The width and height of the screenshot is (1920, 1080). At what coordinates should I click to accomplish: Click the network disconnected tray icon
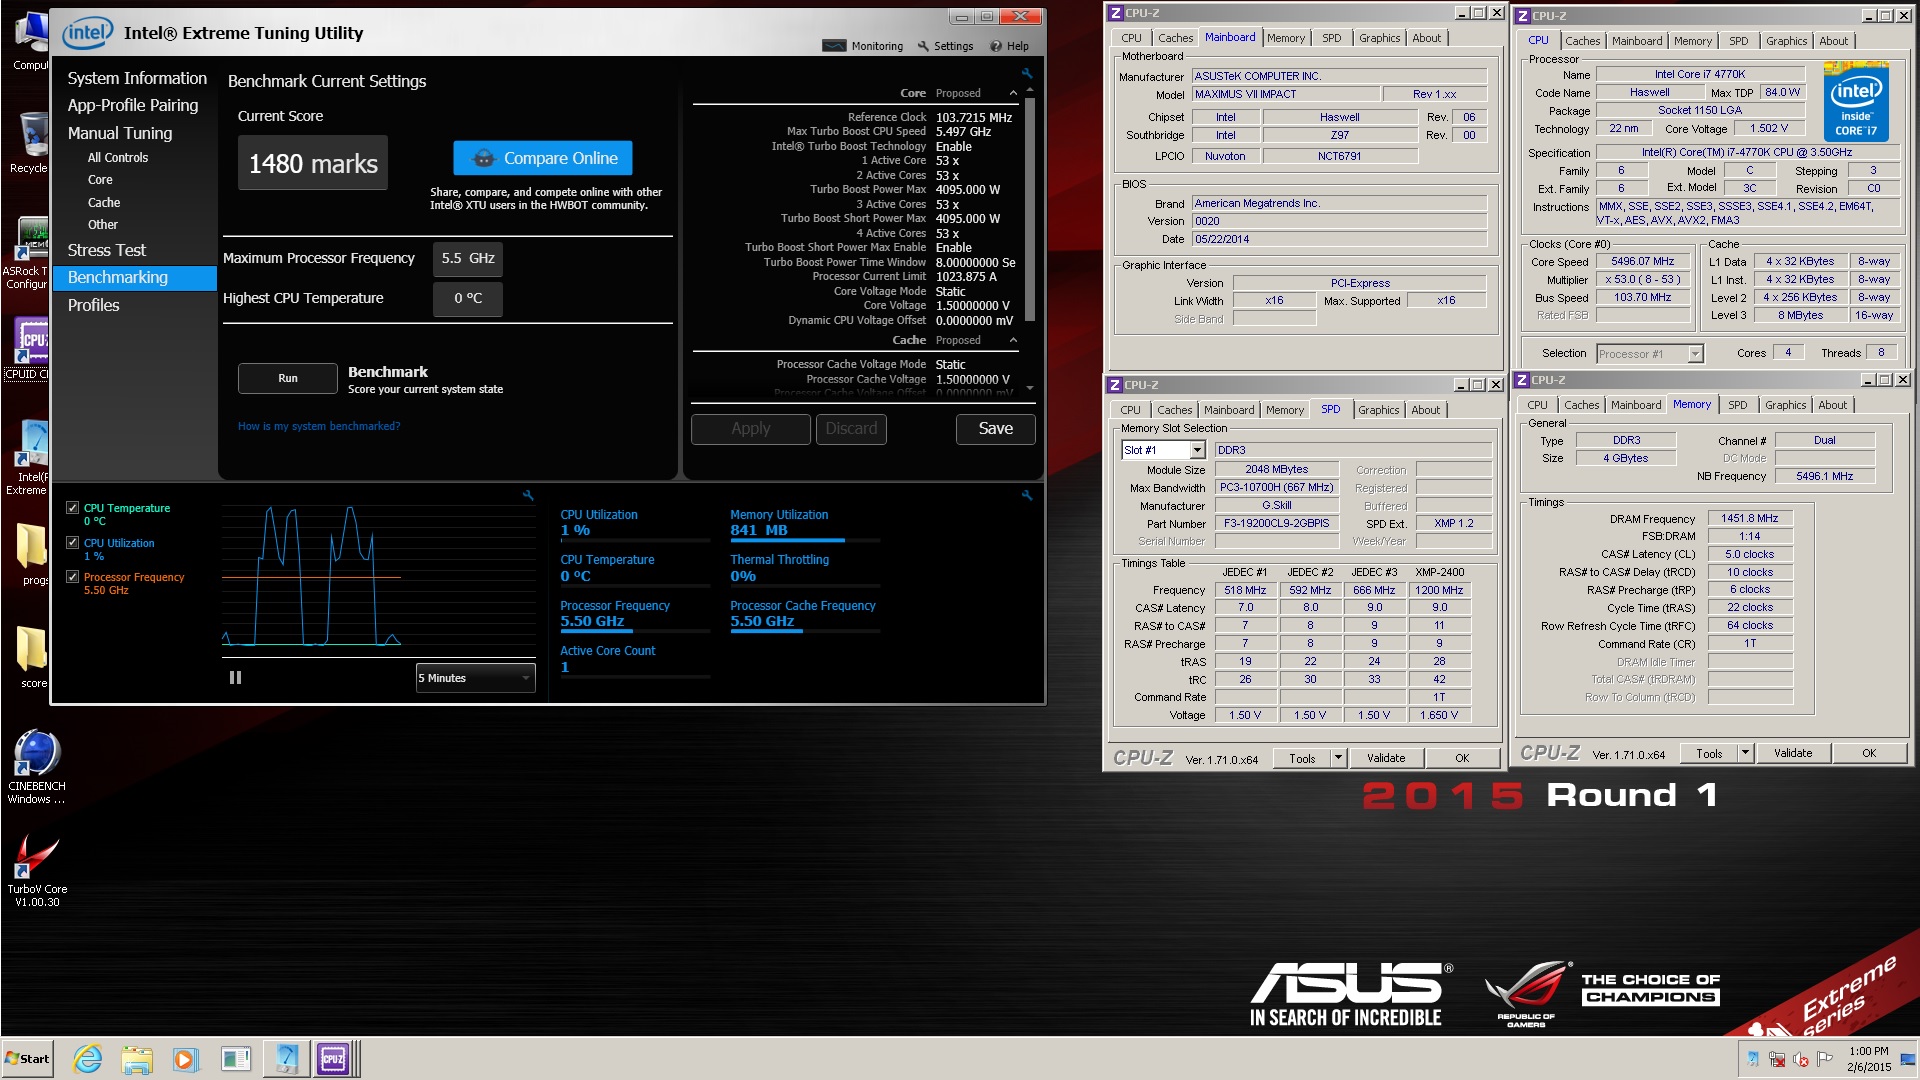pos(1777,1058)
